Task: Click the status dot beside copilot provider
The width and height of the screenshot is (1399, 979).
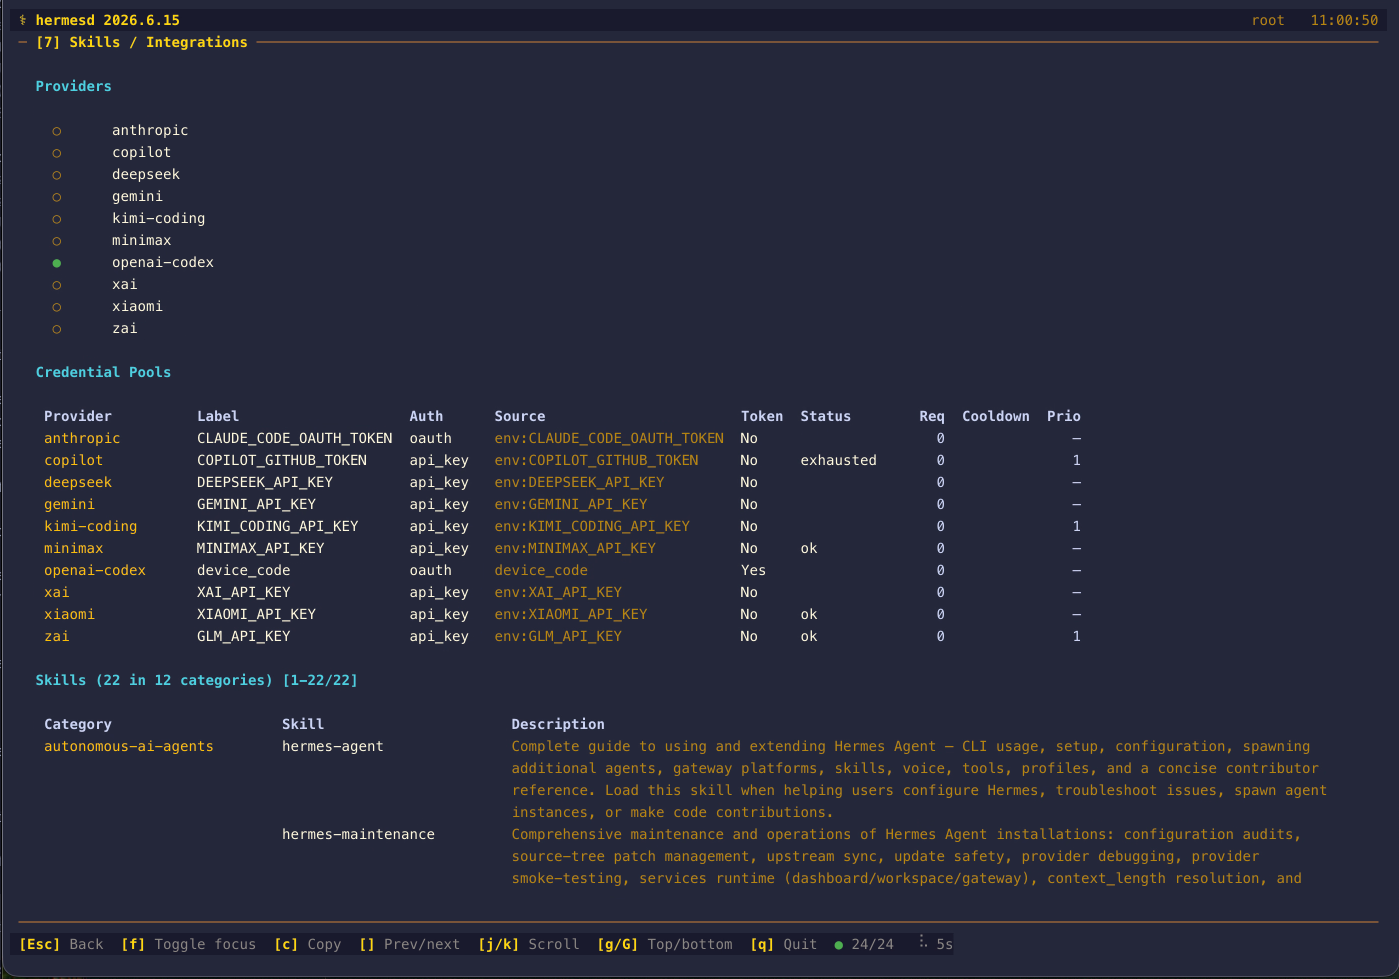Action: click(x=57, y=153)
